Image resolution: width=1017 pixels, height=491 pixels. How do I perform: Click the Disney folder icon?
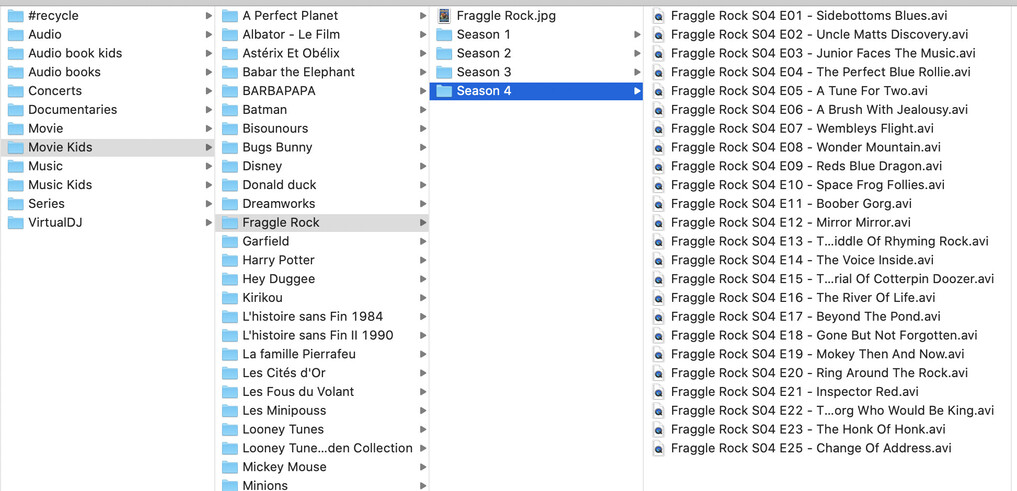230,166
